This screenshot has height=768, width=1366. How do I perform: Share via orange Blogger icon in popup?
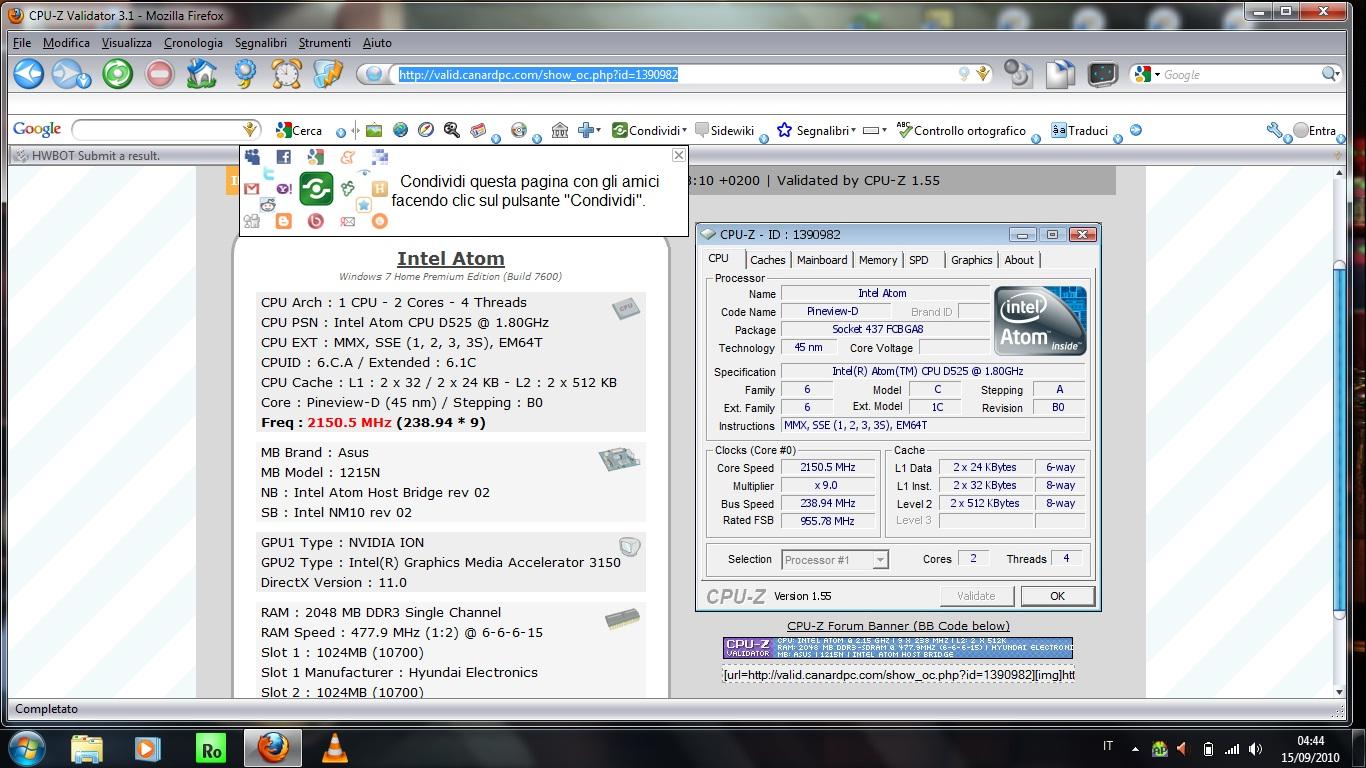[284, 221]
